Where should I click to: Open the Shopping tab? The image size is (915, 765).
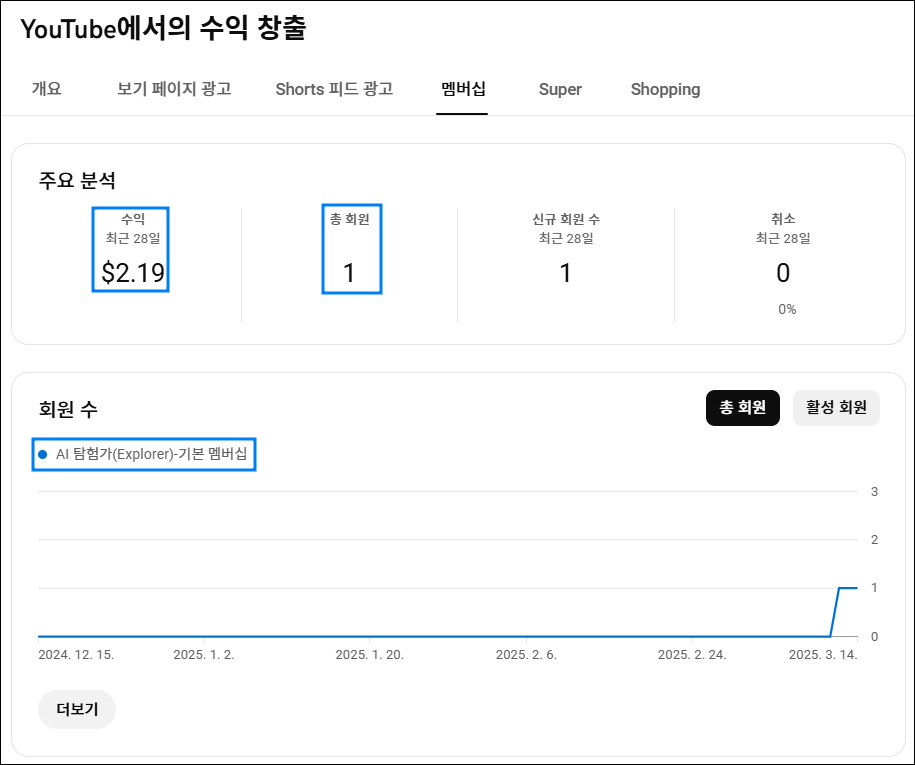pos(664,89)
